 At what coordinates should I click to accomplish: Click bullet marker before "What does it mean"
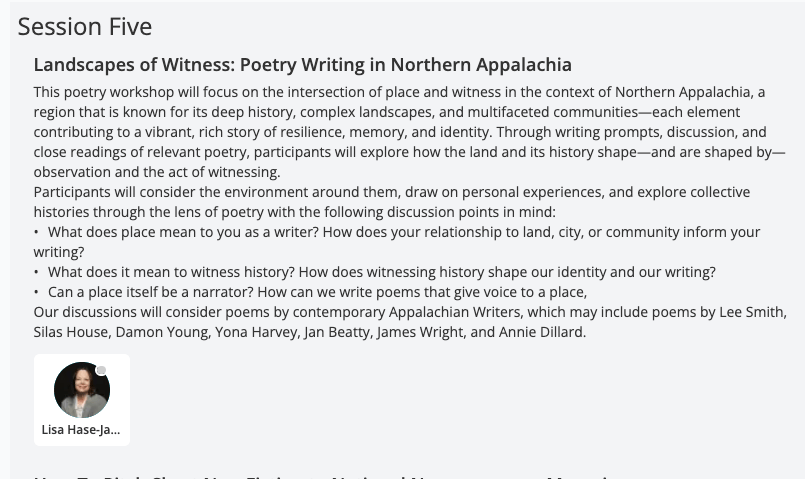click(x=37, y=272)
